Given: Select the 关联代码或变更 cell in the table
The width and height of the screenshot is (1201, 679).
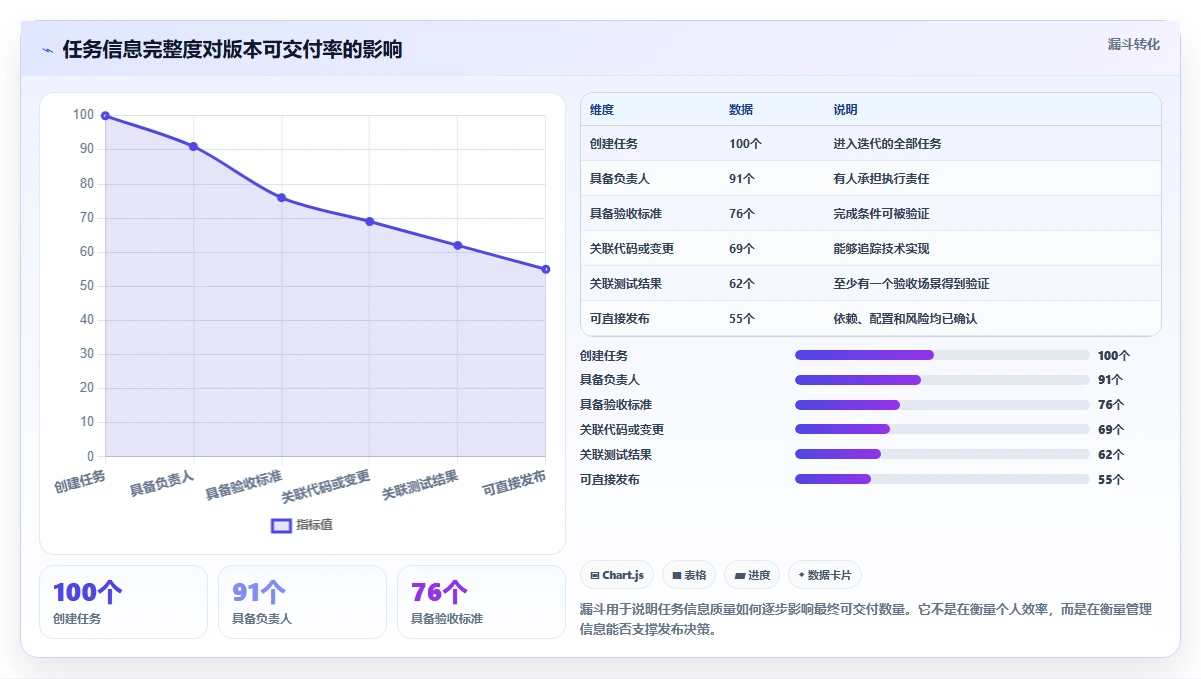Looking at the screenshot, I should pyautogui.click(x=632, y=249).
